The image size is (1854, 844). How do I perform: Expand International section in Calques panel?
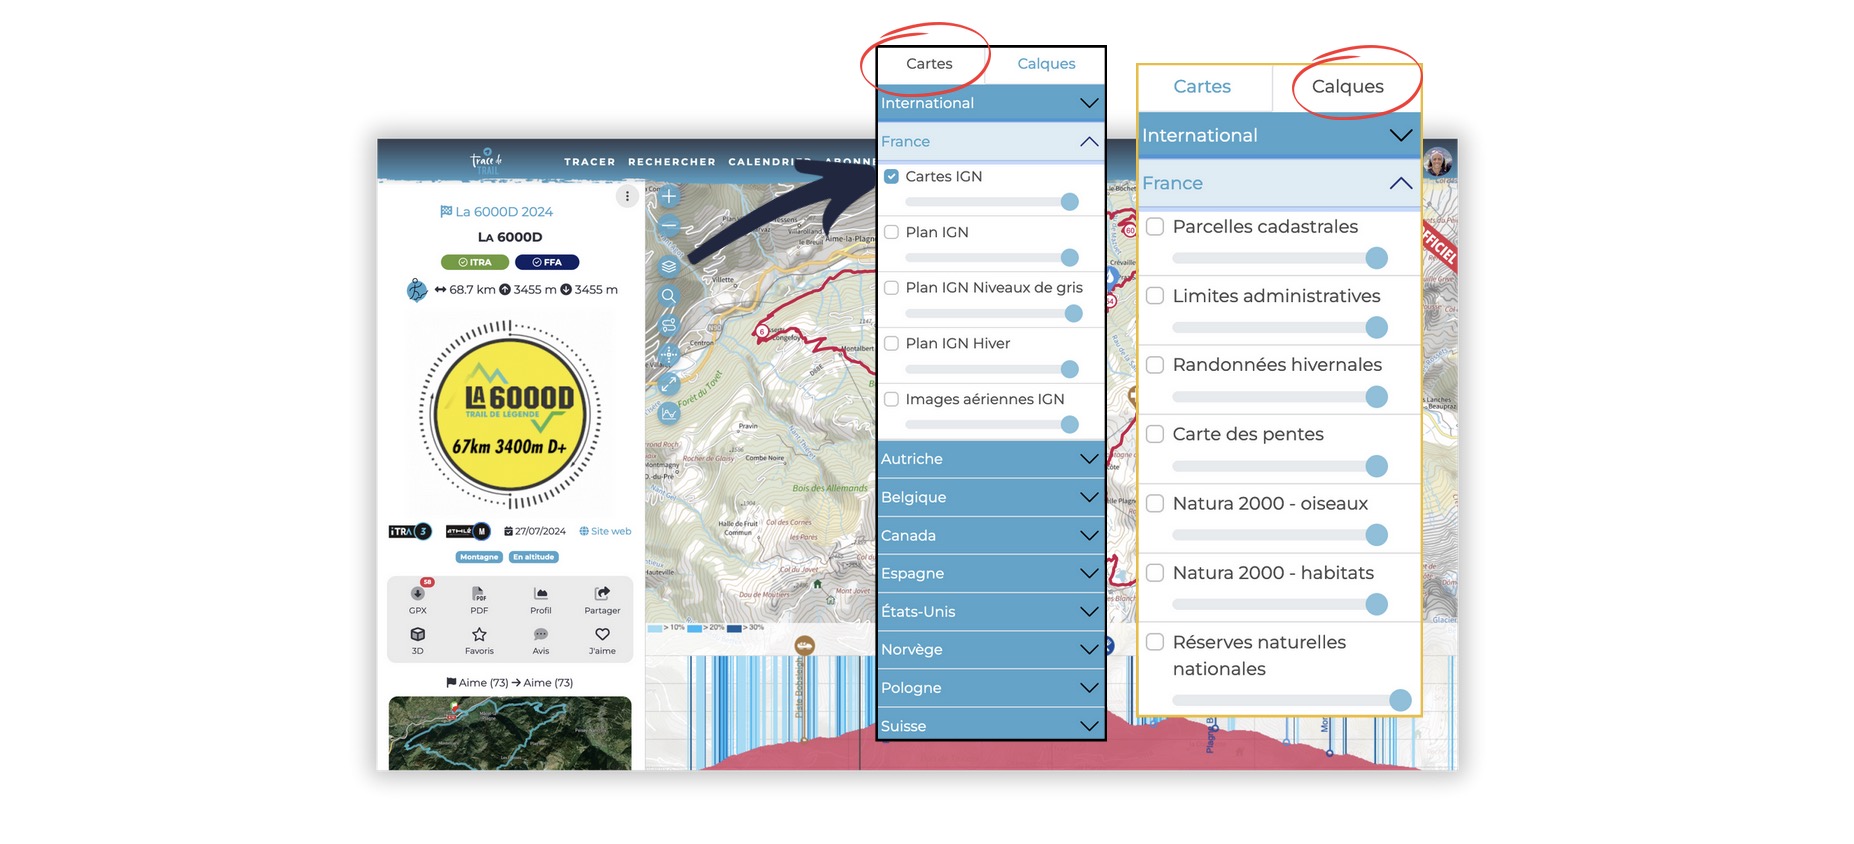(x=1278, y=135)
